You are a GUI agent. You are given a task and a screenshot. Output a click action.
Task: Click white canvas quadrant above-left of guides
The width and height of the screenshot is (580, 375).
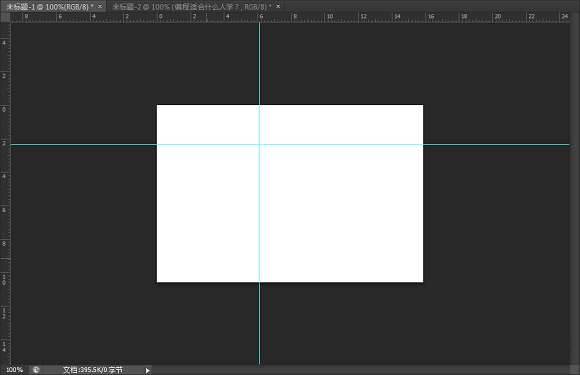[x=208, y=124]
